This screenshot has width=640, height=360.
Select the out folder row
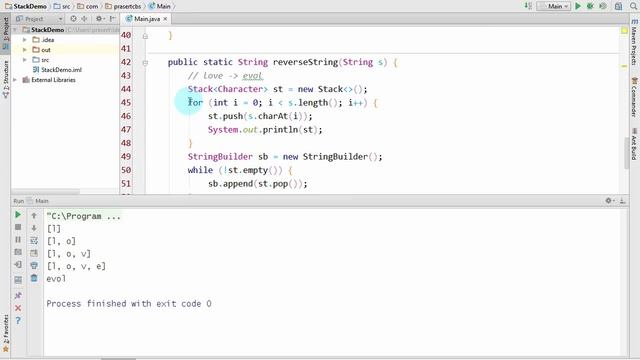tap(65, 50)
